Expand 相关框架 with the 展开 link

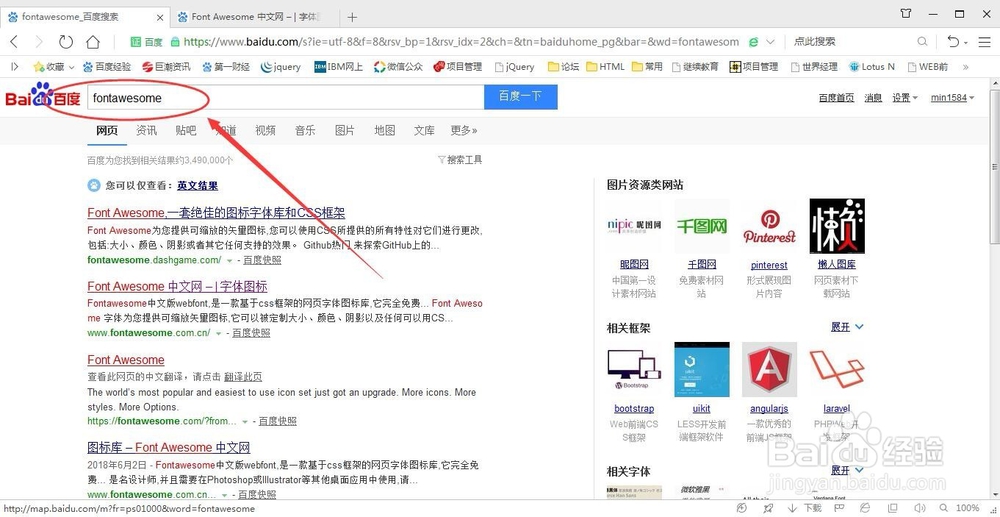(847, 326)
